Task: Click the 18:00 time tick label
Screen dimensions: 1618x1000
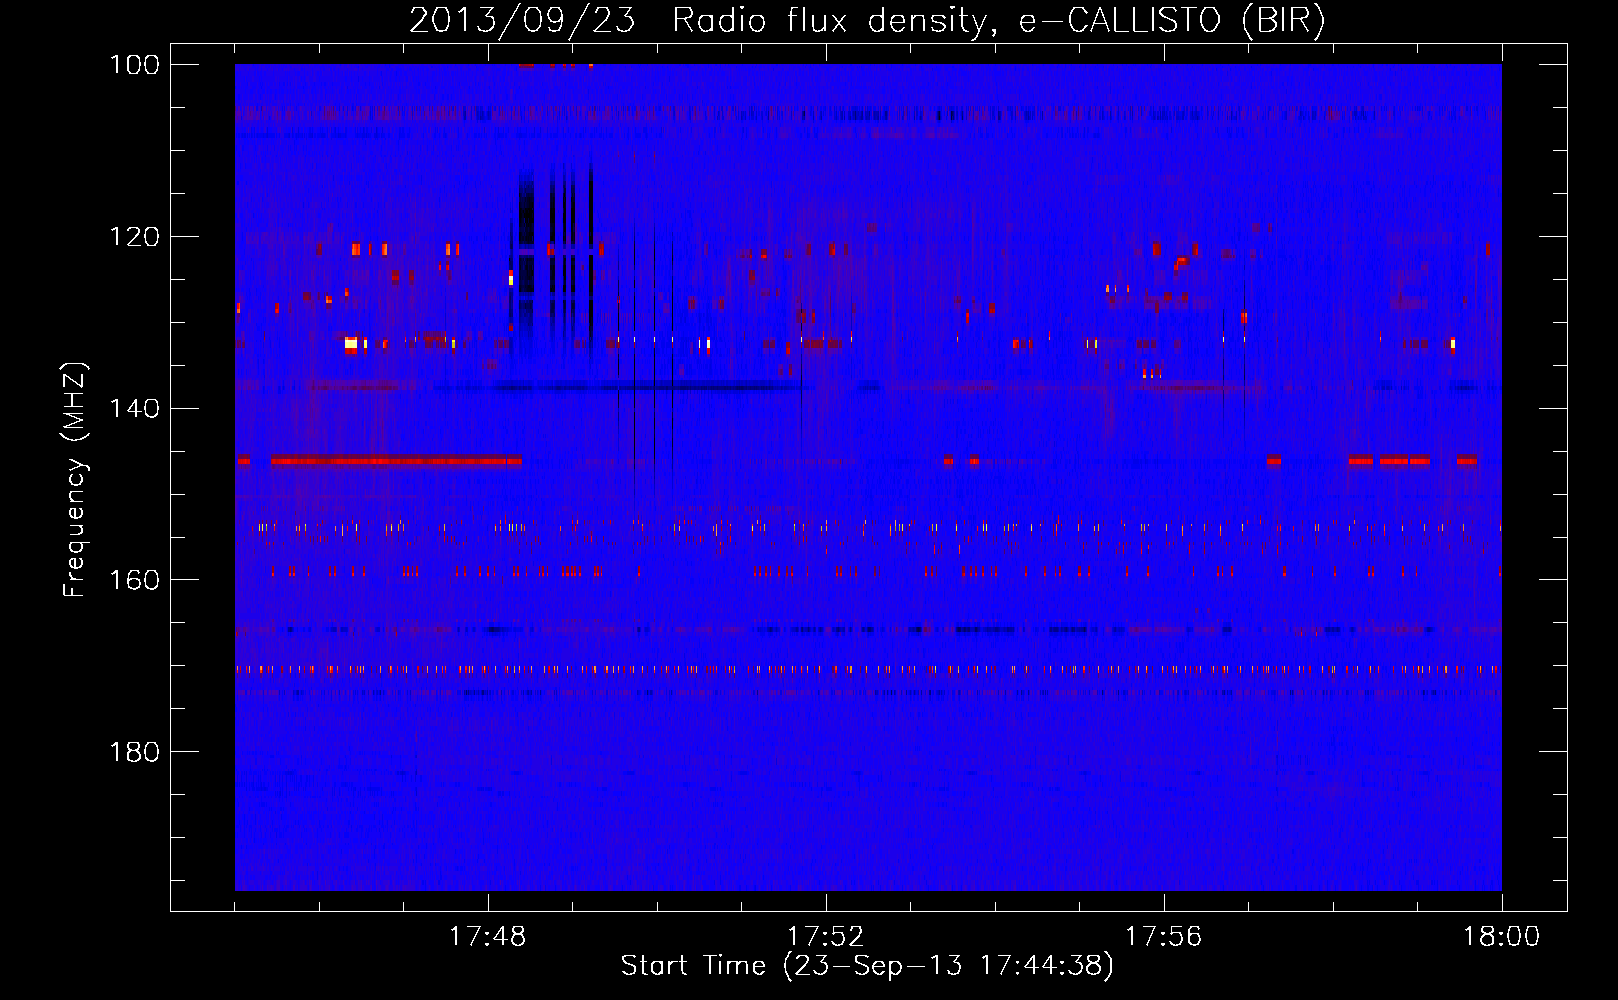Action: [x=1502, y=937]
